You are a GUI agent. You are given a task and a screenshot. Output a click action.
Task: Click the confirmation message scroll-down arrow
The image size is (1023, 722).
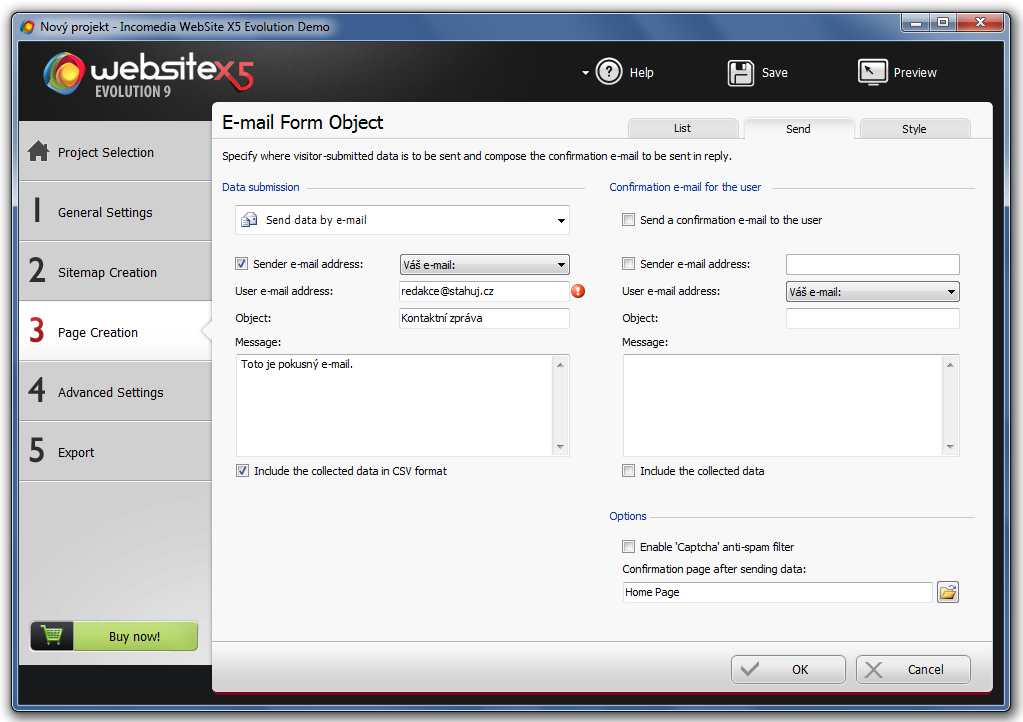click(951, 447)
